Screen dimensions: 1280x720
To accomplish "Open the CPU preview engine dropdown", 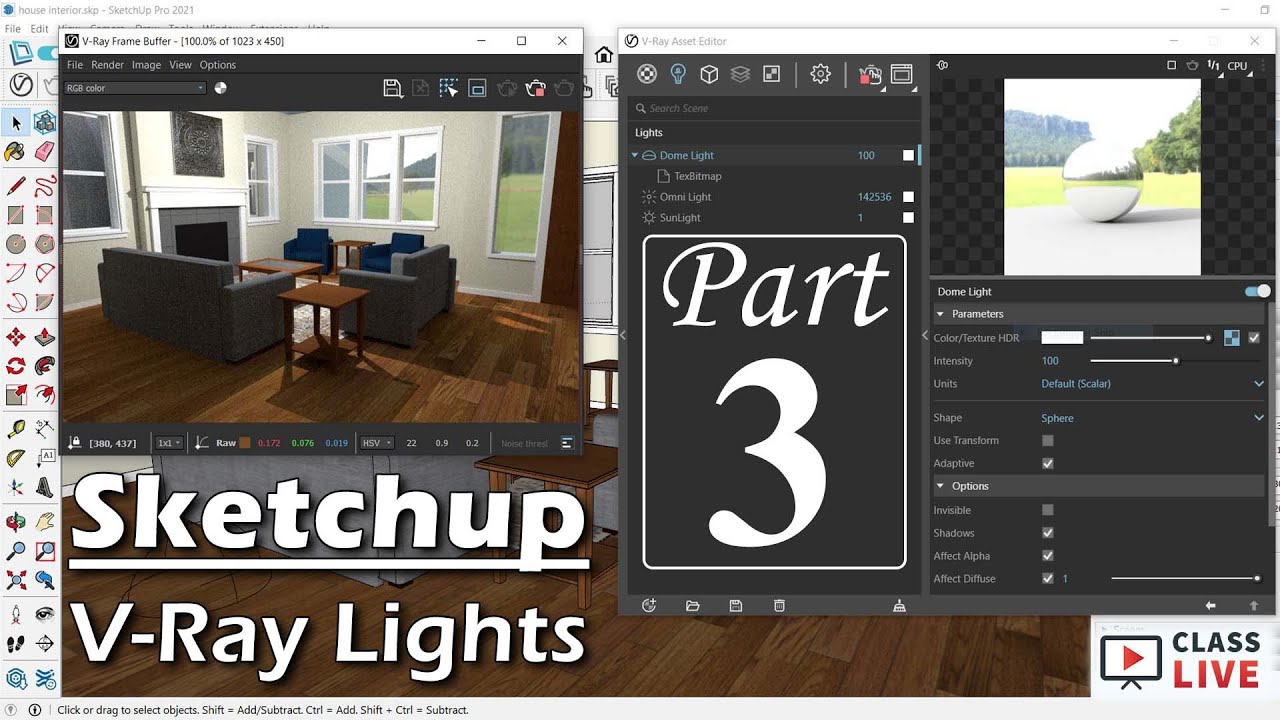I will tap(1240, 66).
